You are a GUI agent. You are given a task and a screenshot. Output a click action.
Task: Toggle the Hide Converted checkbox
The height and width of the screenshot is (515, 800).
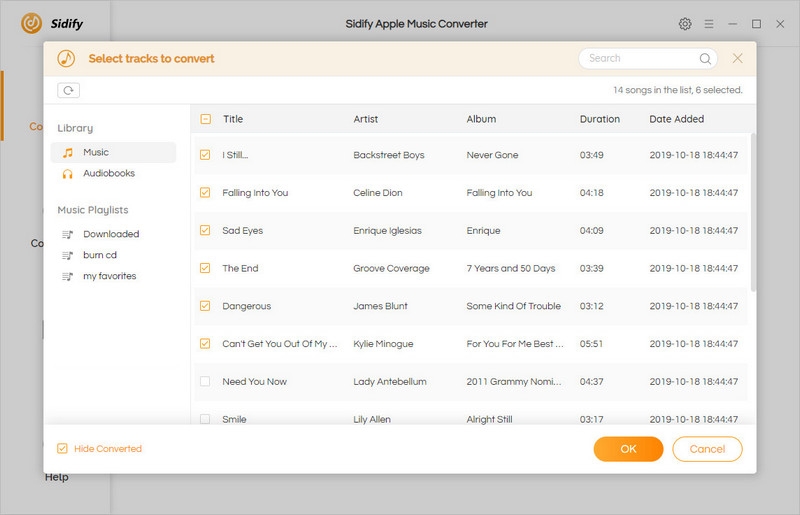(x=63, y=449)
